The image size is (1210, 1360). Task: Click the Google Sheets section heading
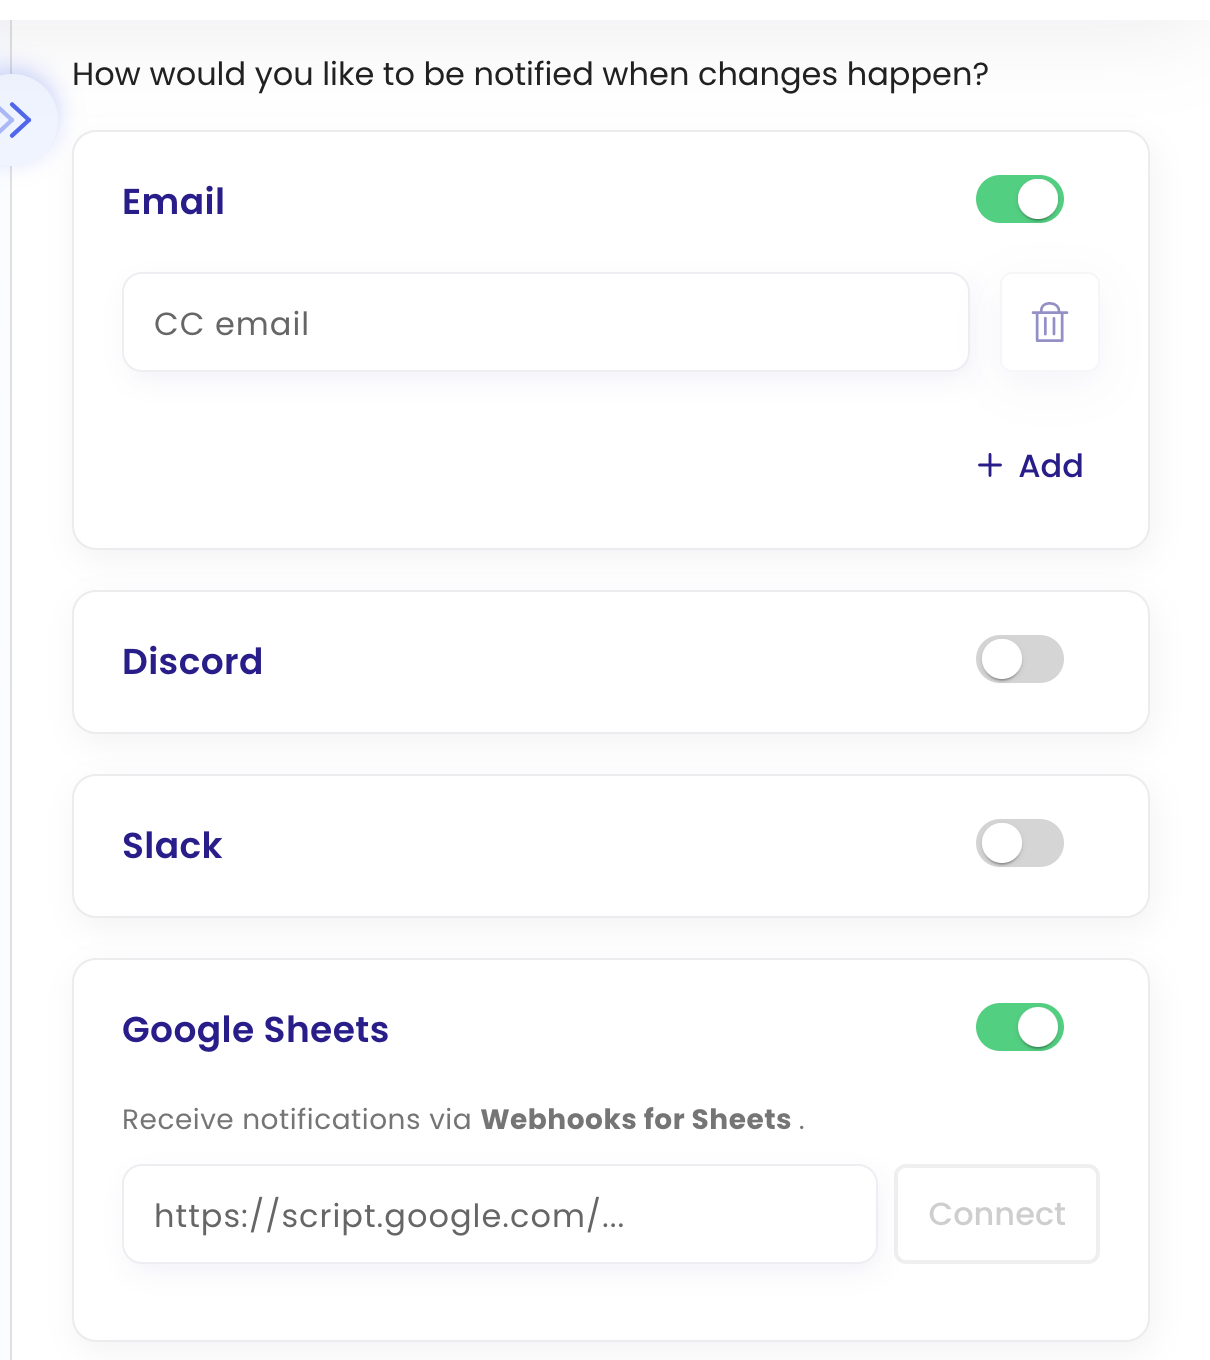255,1029
